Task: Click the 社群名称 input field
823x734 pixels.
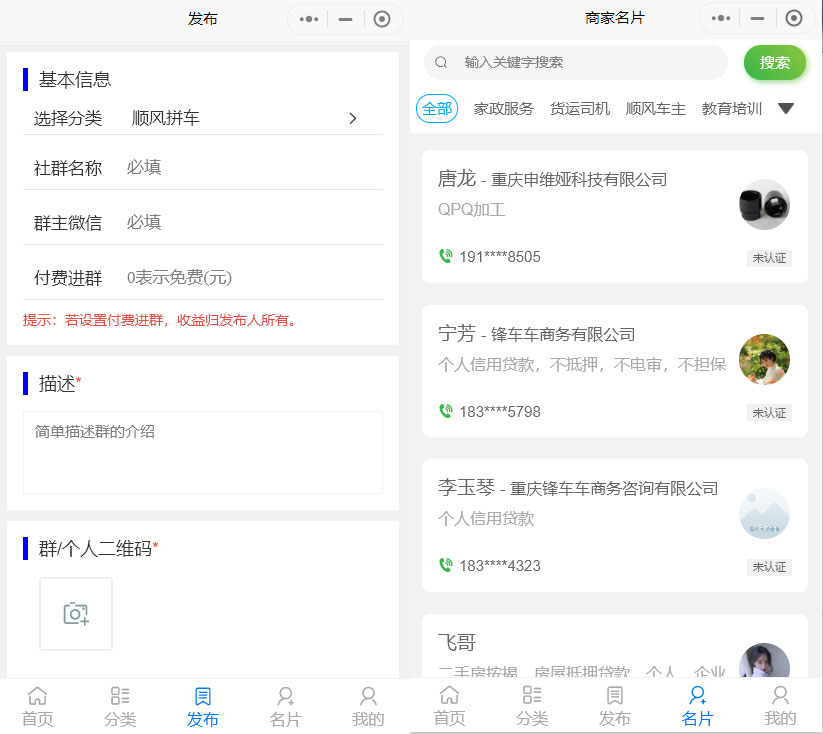Action: click(250, 167)
